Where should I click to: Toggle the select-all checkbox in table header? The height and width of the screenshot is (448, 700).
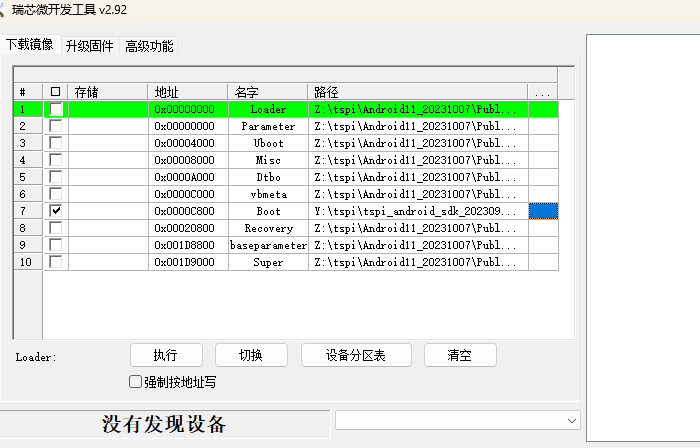[56, 92]
